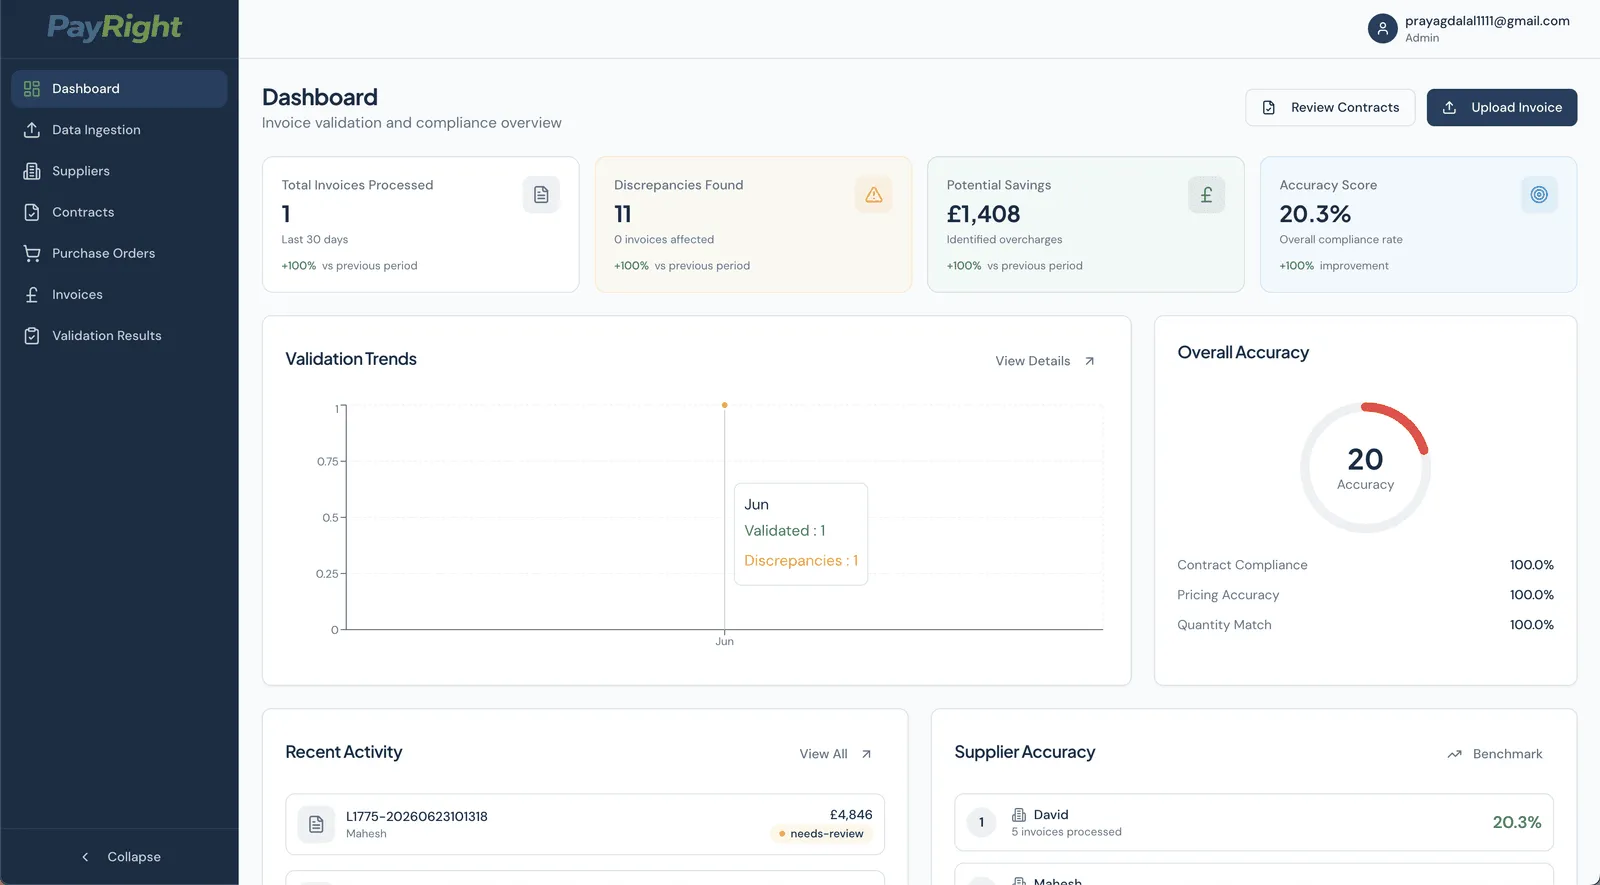Click the Validation Results clipboard icon
The image size is (1600, 885).
[x=32, y=335]
